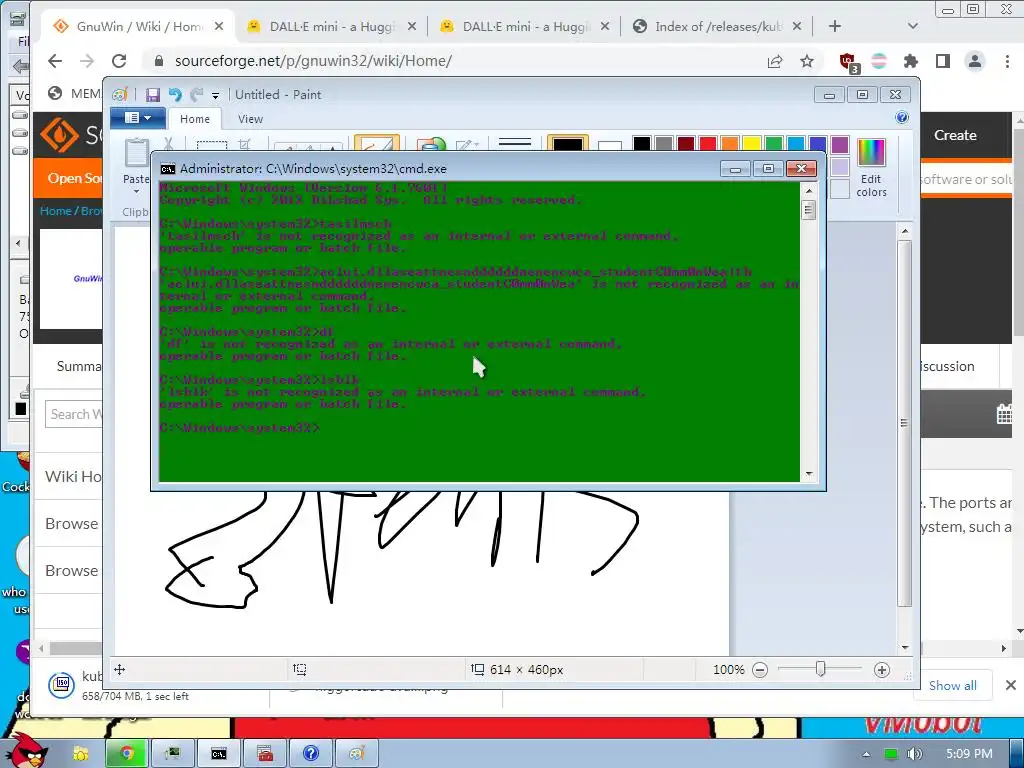Go back in Chrome
This screenshot has width=1024, height=768.
pos(55,61)
